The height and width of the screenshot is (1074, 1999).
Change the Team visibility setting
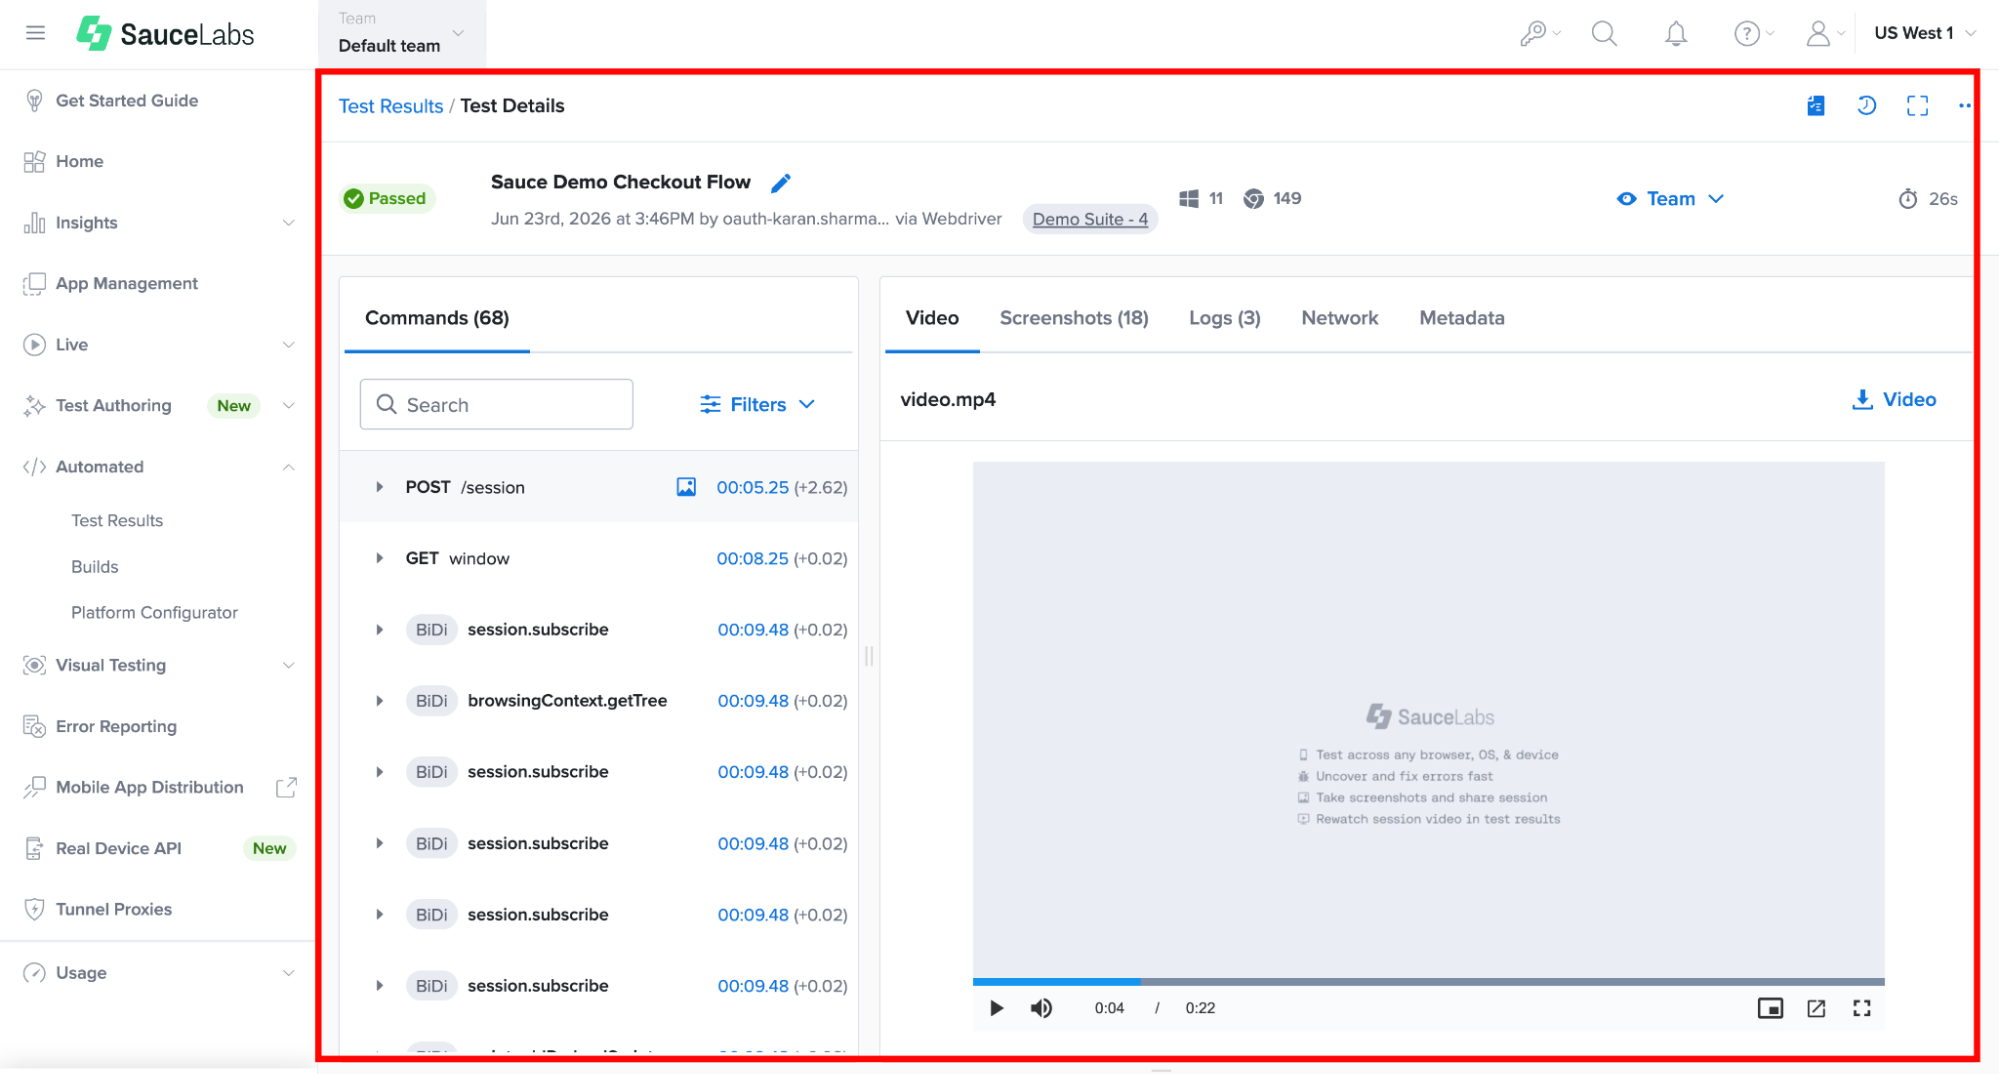click(x=1670, y=198)
